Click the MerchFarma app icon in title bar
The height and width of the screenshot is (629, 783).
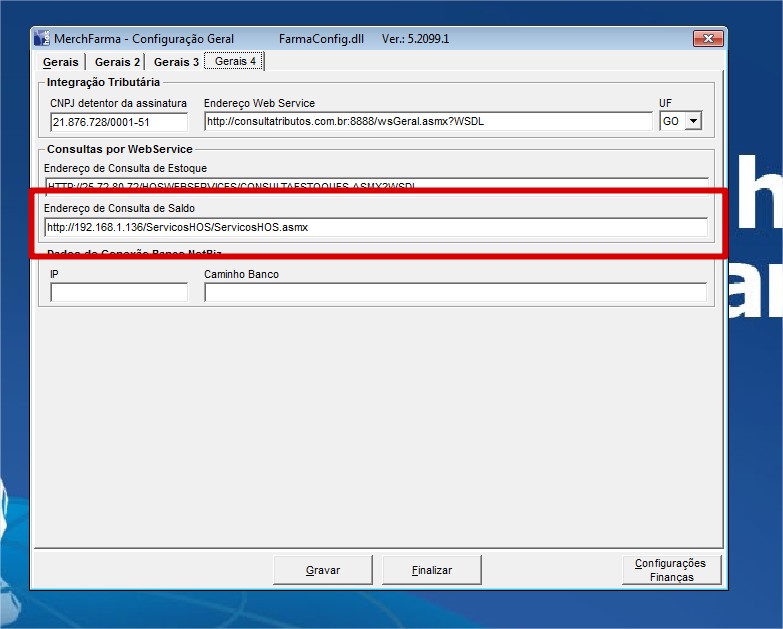tap(42, 39)
